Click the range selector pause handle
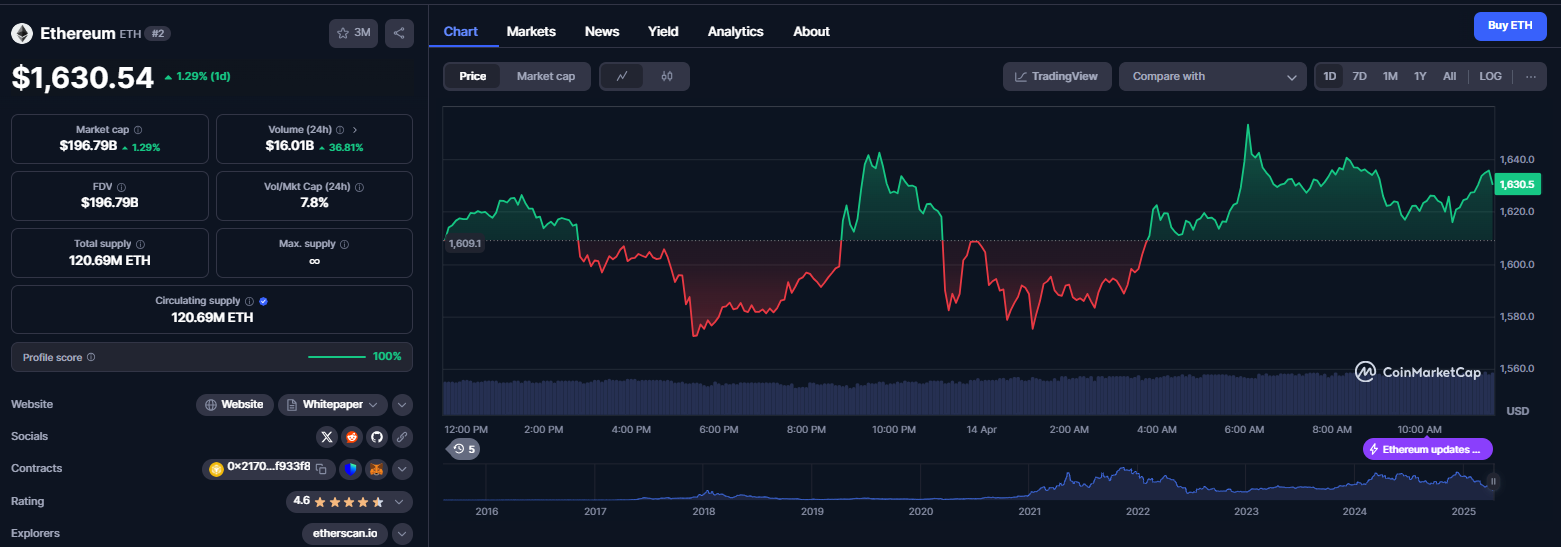1561x547 pixels. (1493, 481)
